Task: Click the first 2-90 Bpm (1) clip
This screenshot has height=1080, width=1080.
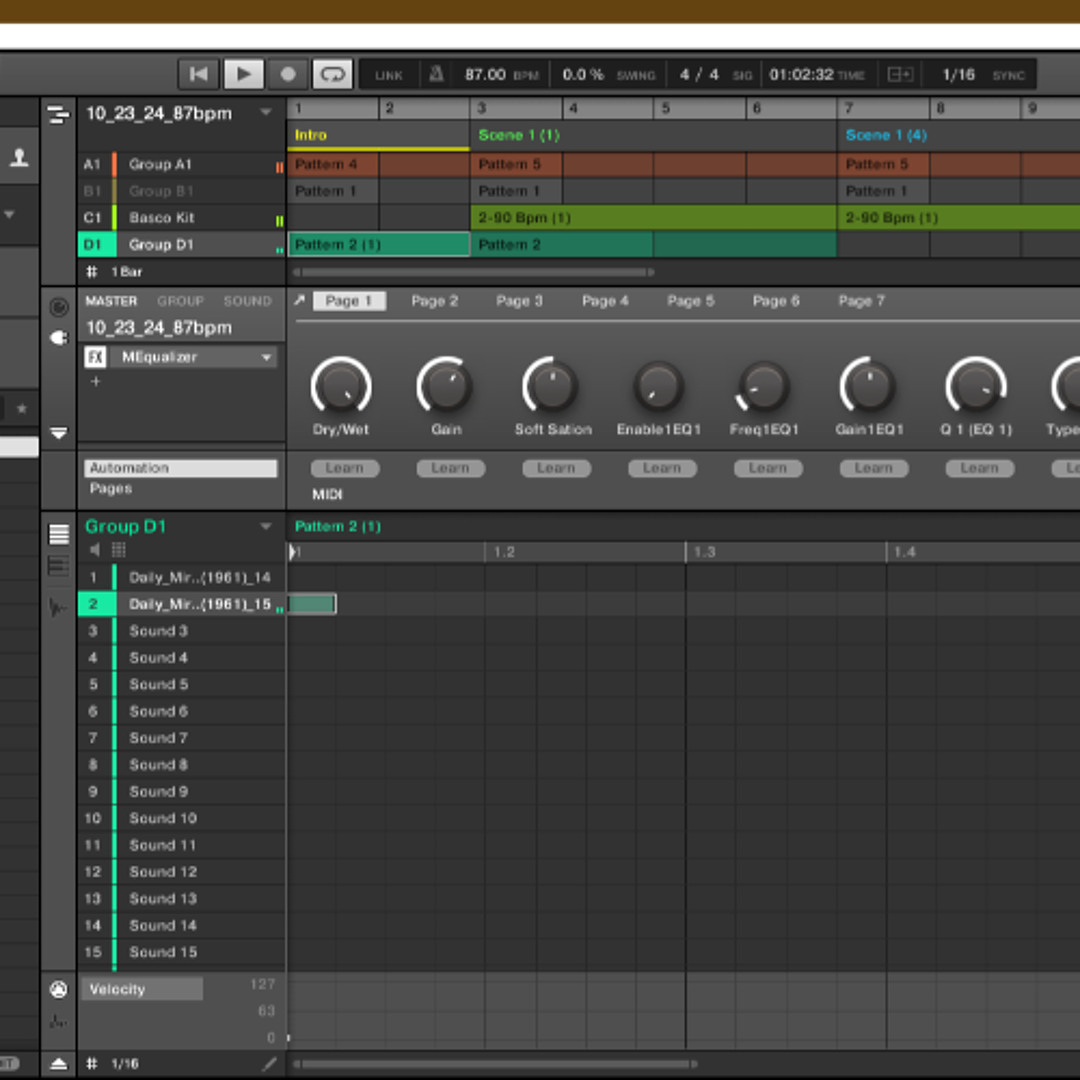Action: 653,218
